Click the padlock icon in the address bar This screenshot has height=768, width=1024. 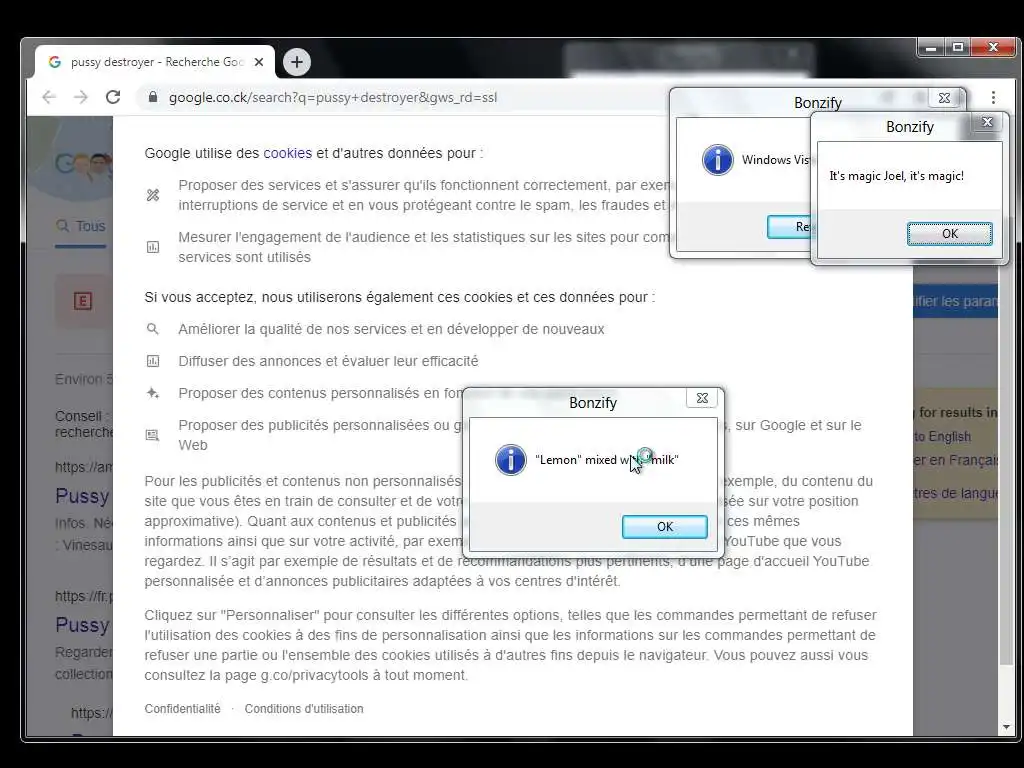pyautogui.click(x=153, y=97)
